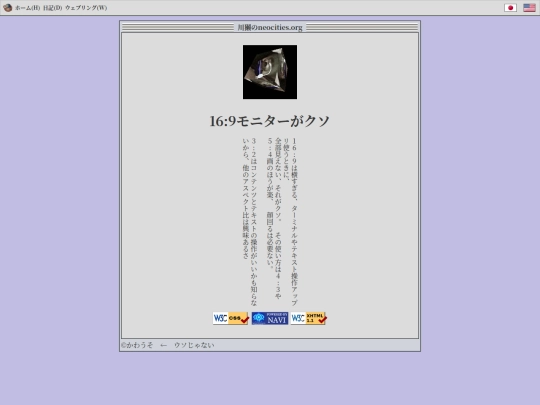Open the 日記(D) menu item
The image size is (540, 405).
[52, 8]
